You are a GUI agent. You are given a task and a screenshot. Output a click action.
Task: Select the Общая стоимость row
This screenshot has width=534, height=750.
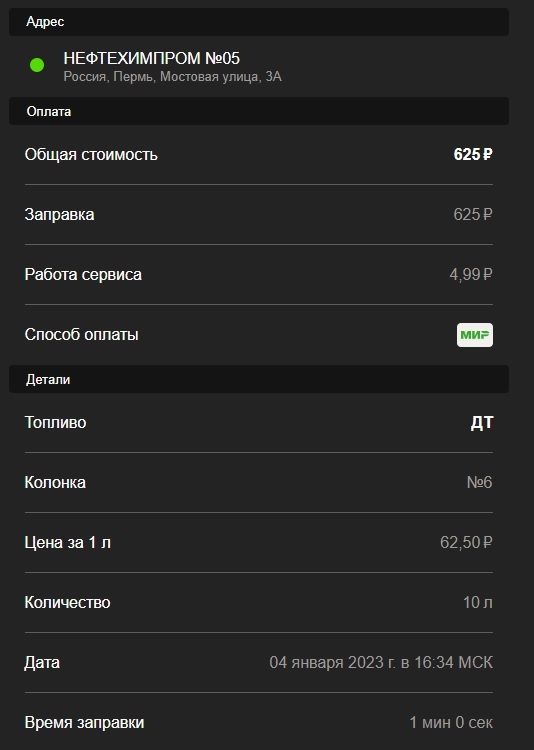259,154
